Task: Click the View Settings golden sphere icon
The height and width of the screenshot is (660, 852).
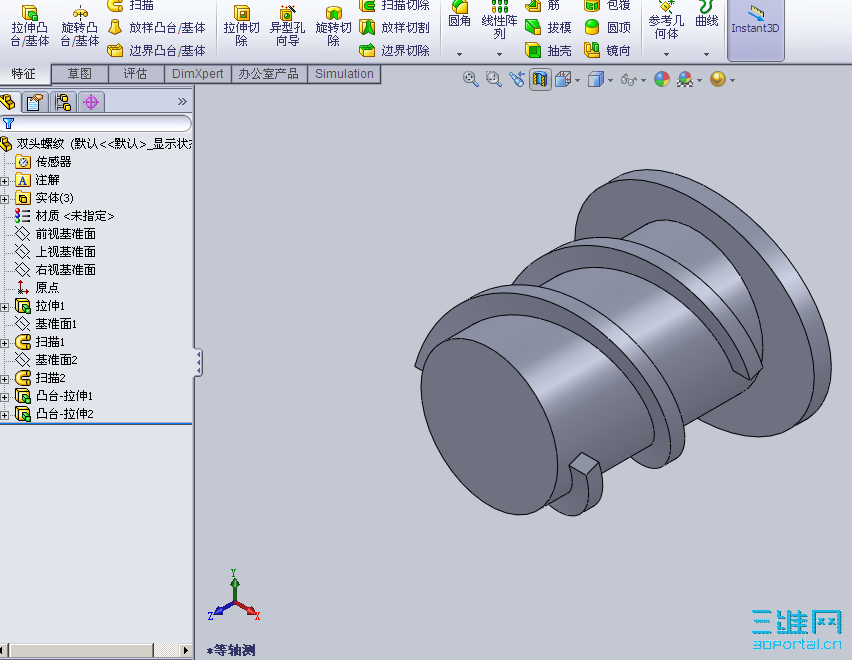Action: click(x=718, y=79)
